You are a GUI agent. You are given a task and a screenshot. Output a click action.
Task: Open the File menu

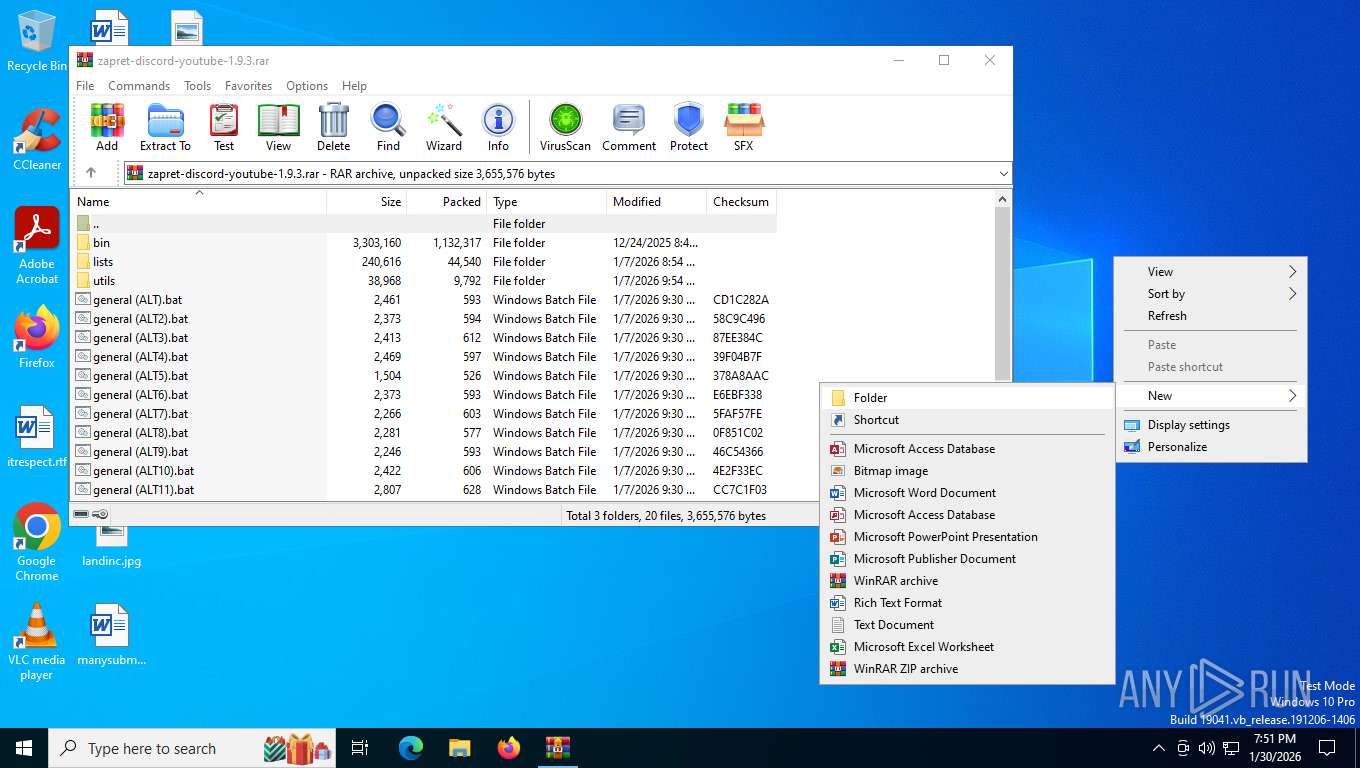(x=86, y=86)
